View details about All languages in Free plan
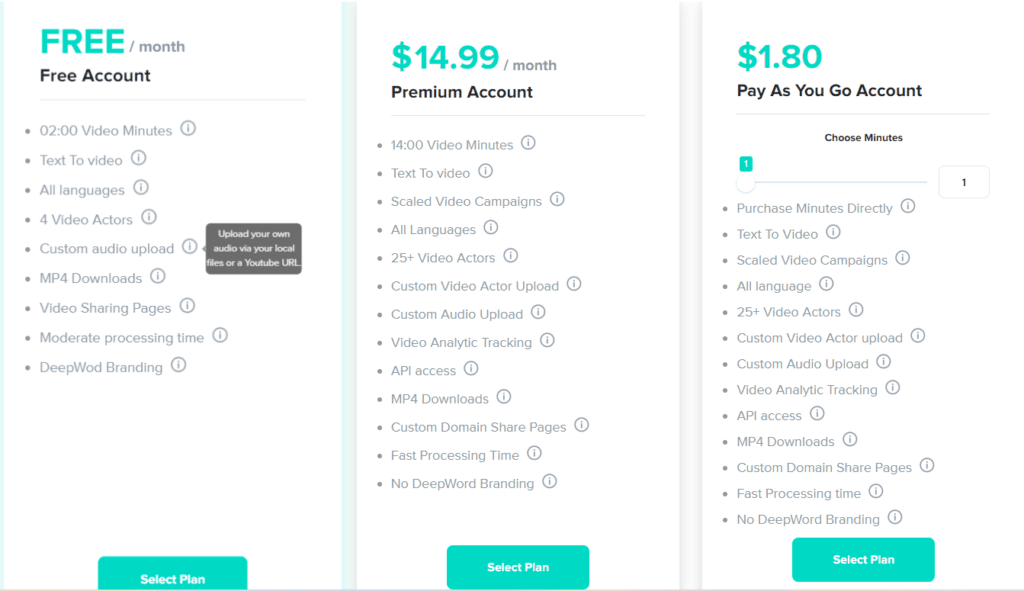1024x591 pixels. click(x=140, y=189)
